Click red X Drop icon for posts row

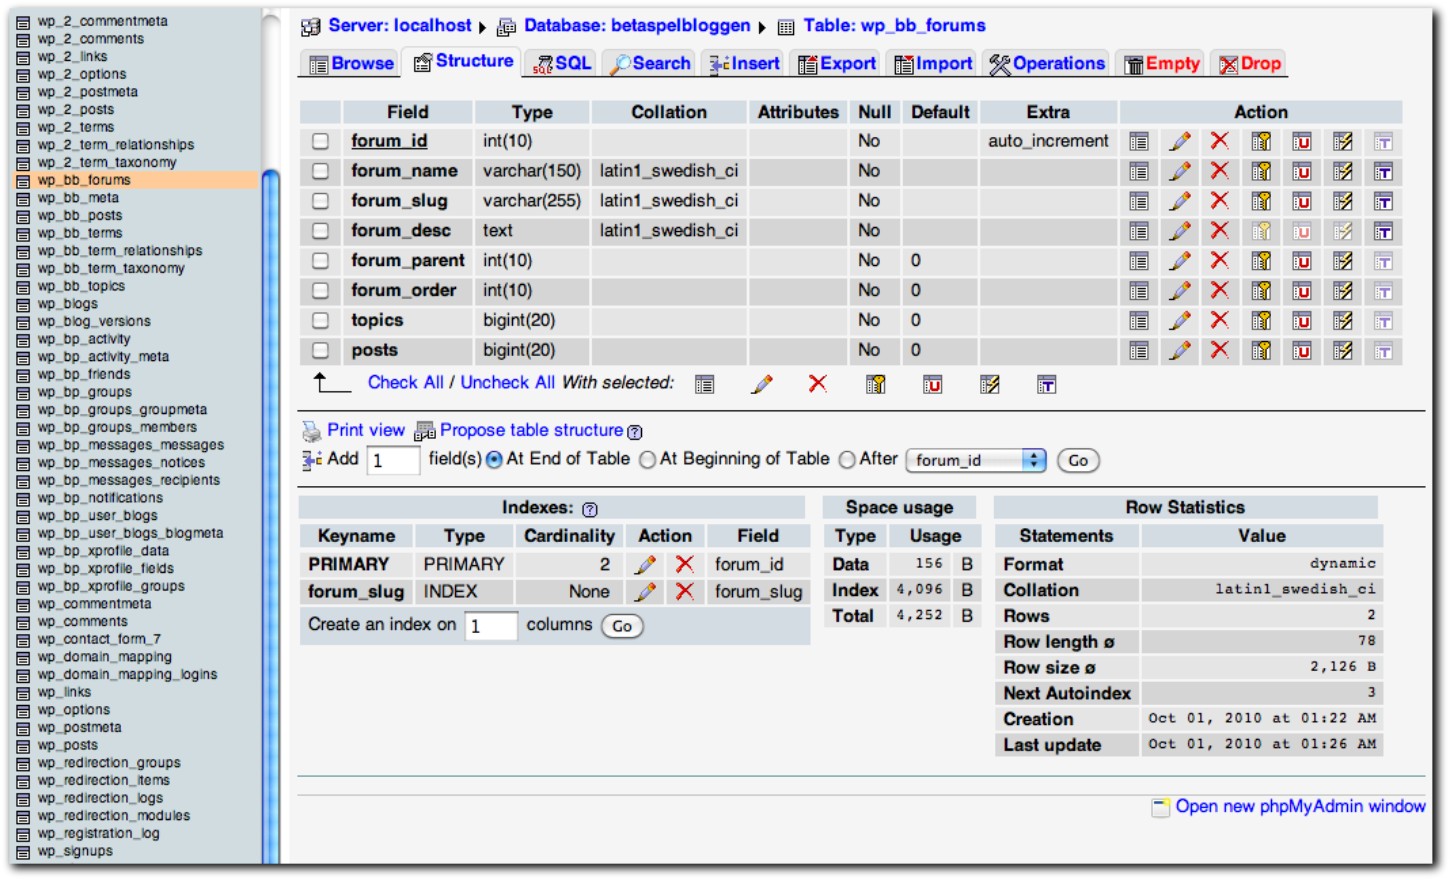[x=1220, y=350]
